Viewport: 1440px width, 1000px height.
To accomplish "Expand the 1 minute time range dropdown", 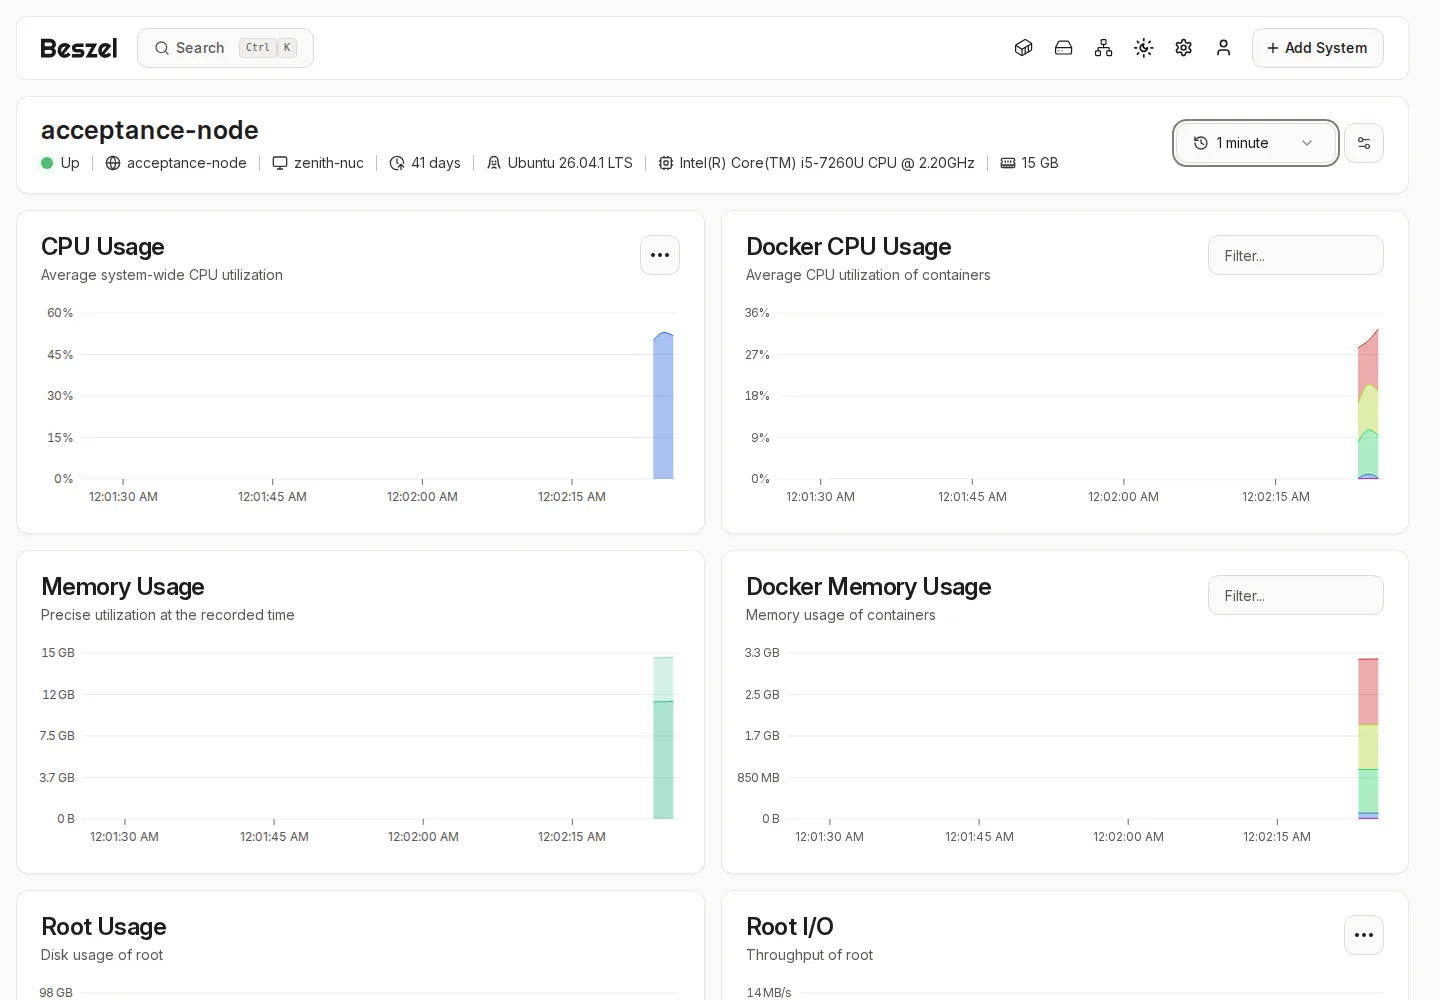I will click(x=1256, y=143).
